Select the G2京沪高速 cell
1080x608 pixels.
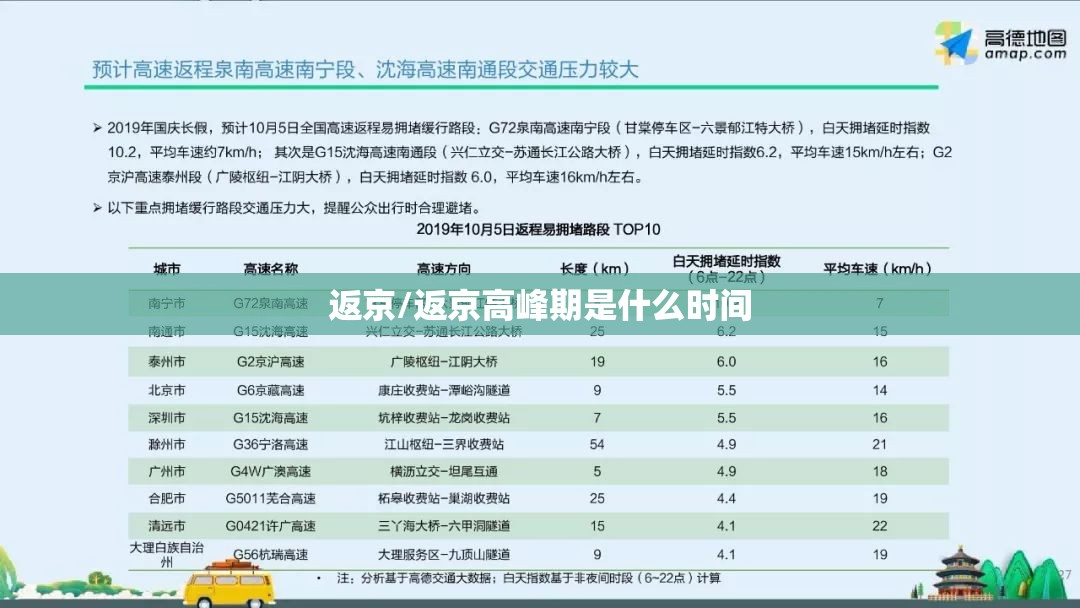tap(271, 361)
